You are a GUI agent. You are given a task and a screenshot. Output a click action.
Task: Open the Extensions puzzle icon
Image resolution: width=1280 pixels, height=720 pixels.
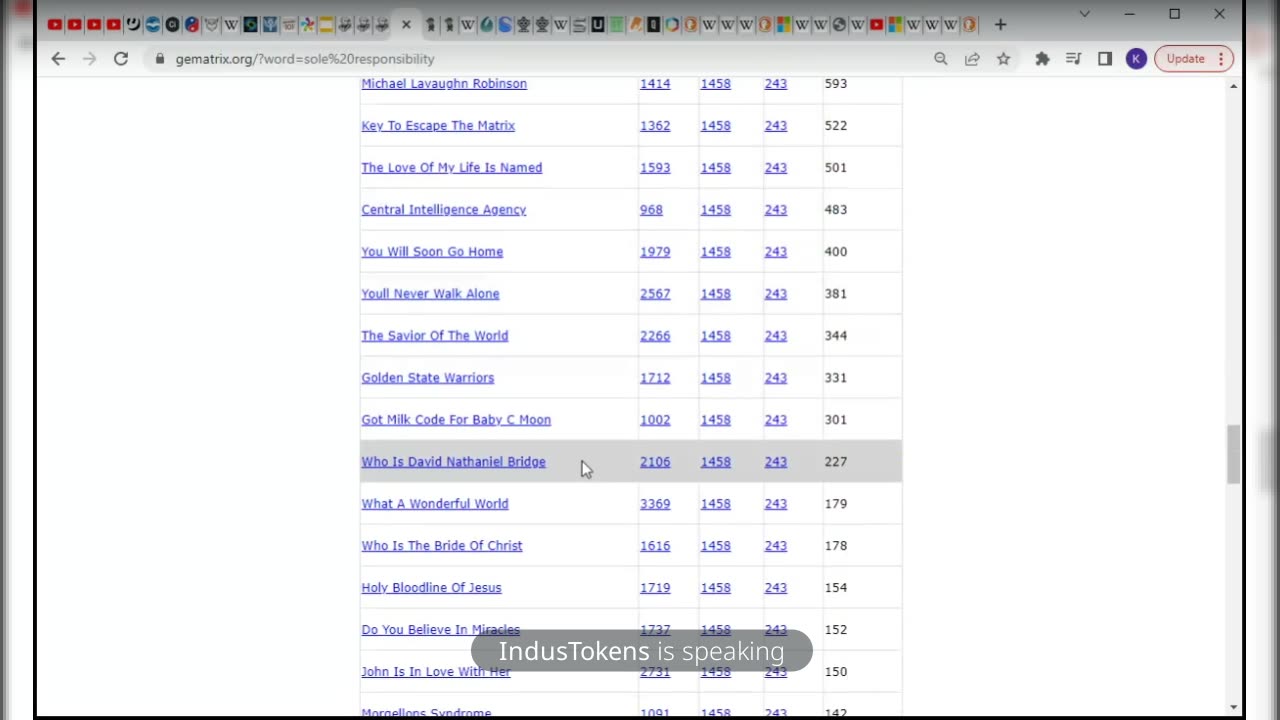coord(1042,59)
